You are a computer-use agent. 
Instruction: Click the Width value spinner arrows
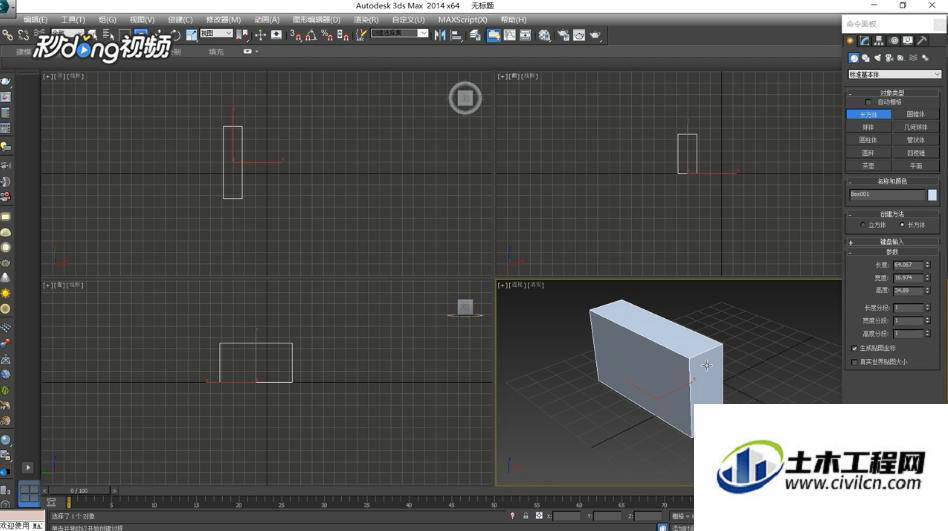(x=927, y=278)
